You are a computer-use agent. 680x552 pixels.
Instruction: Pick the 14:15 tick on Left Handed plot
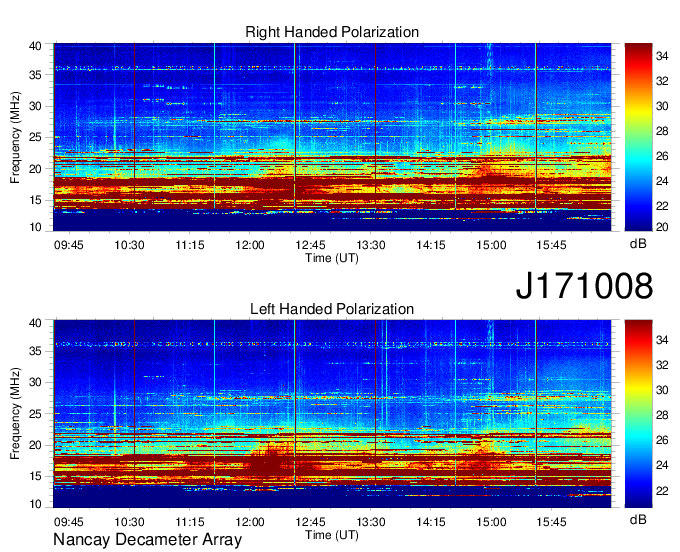pos(431,522)
